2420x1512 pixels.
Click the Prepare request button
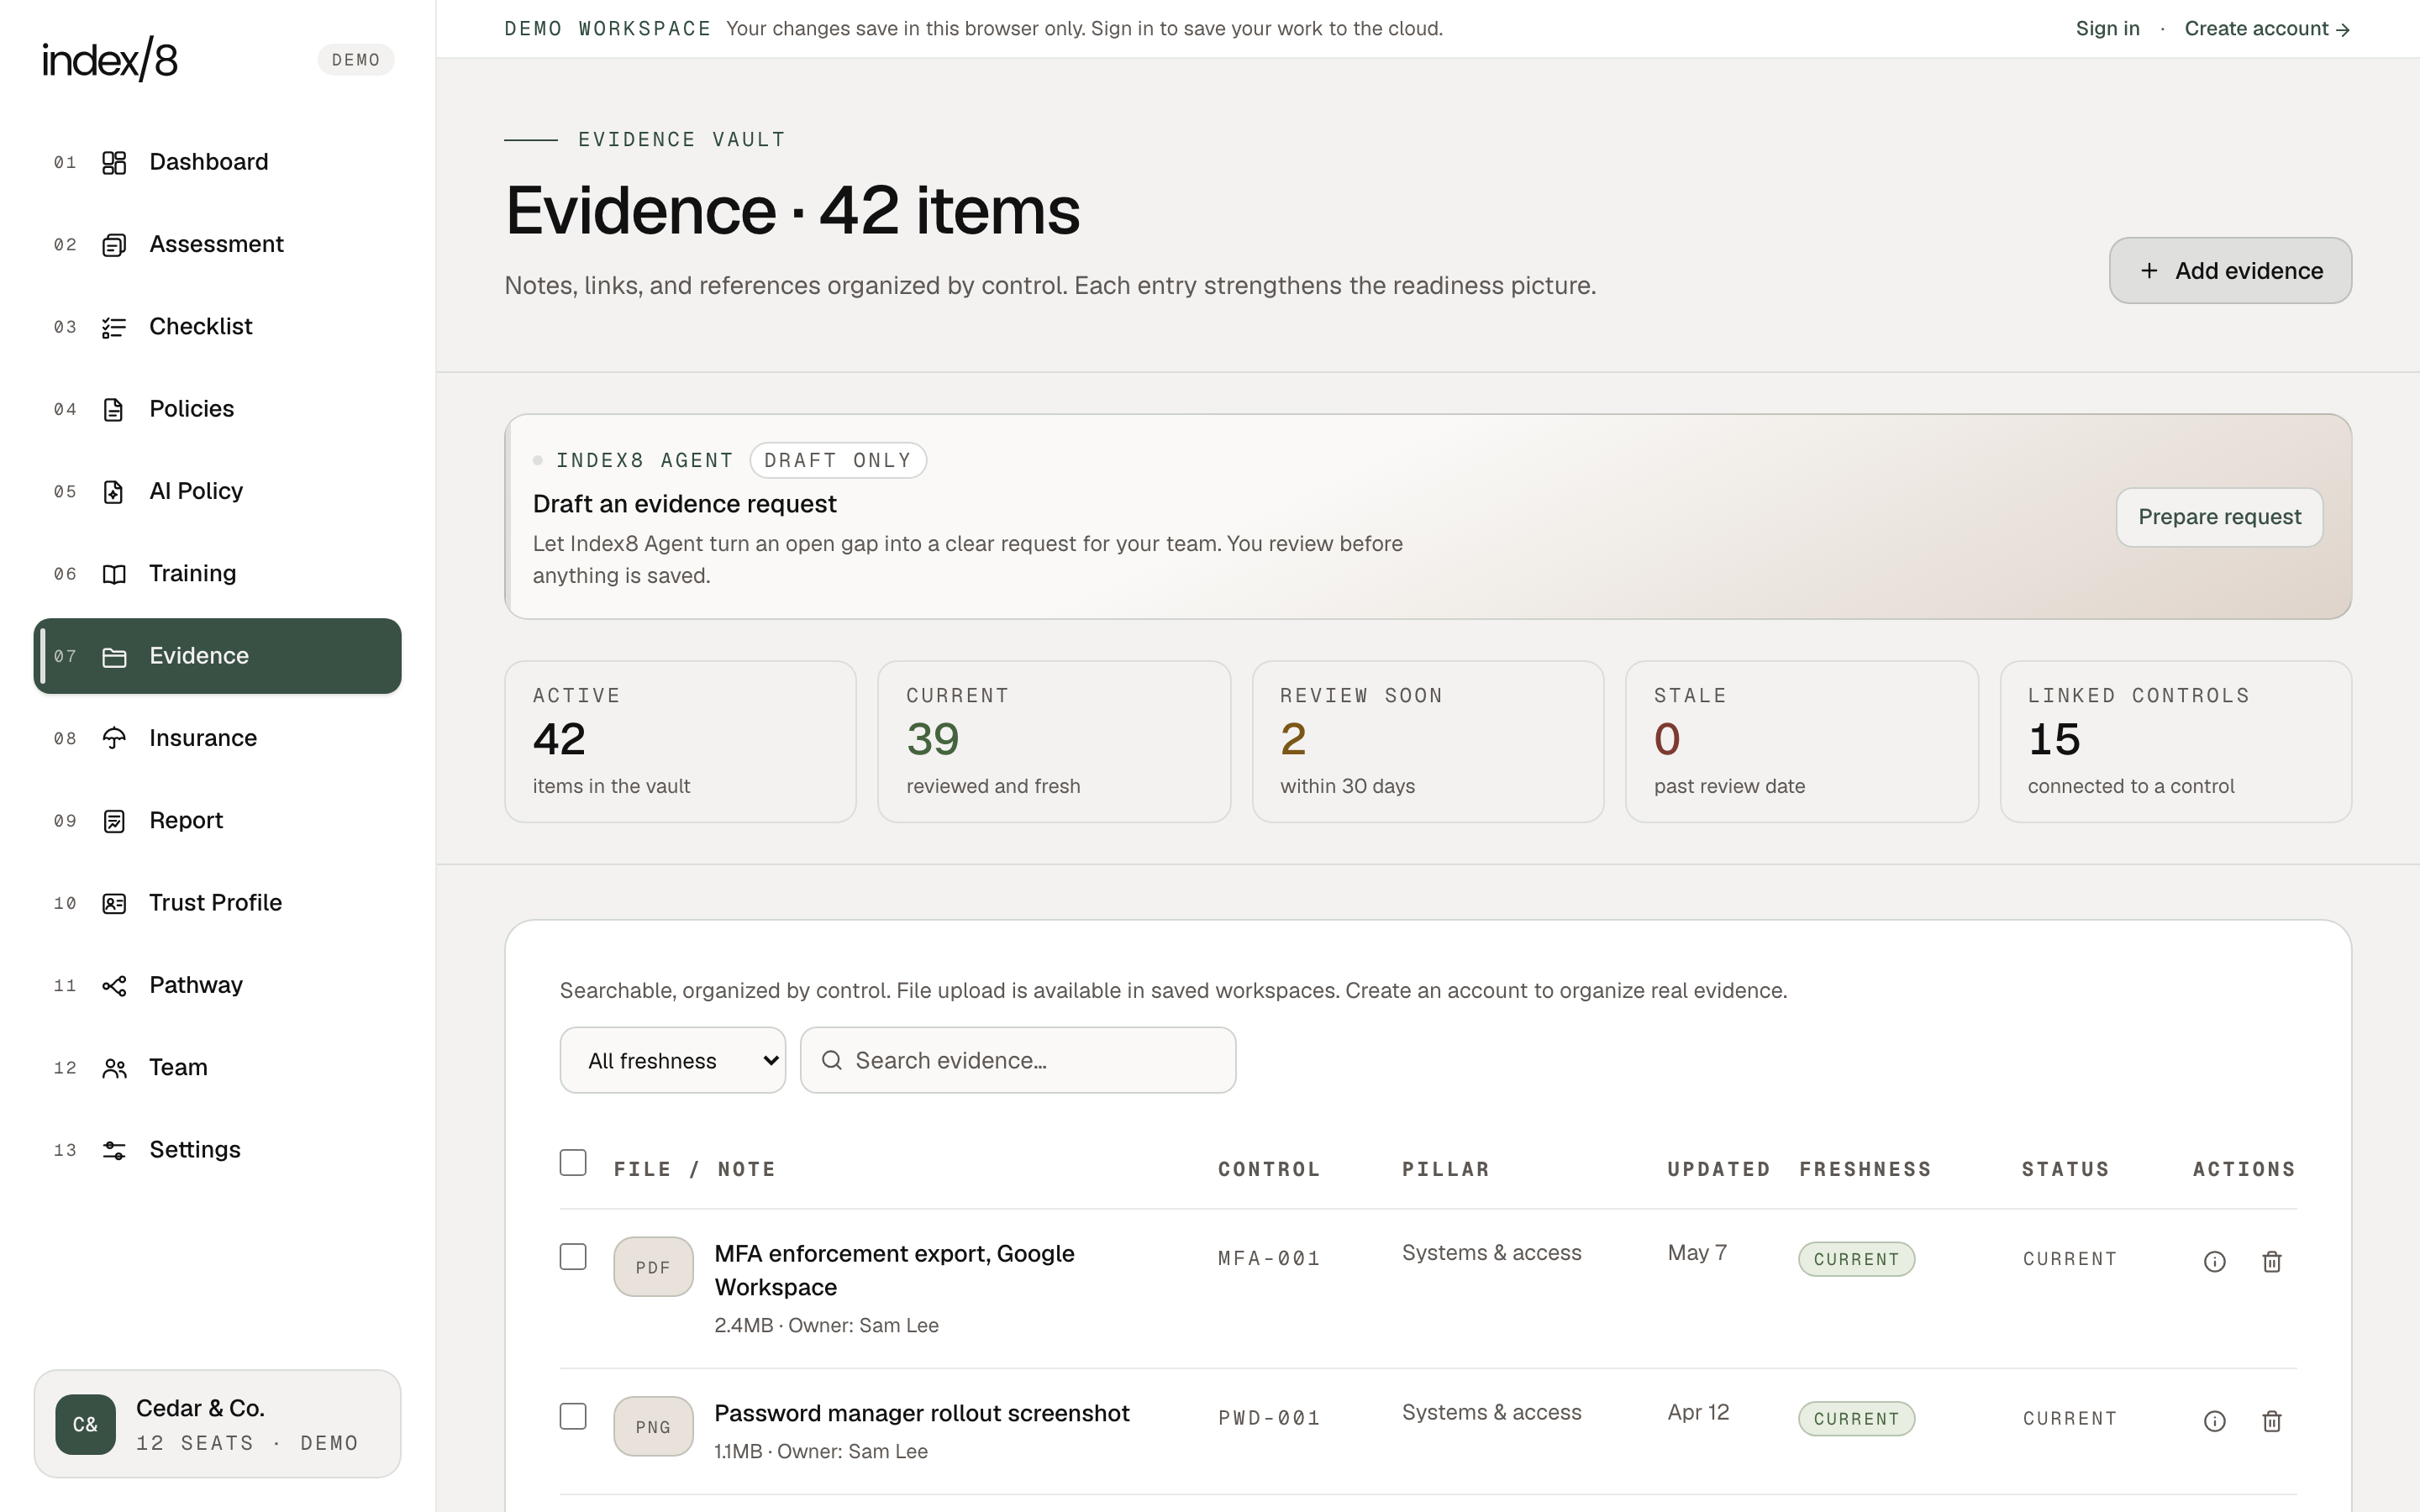click(2219, 517)
